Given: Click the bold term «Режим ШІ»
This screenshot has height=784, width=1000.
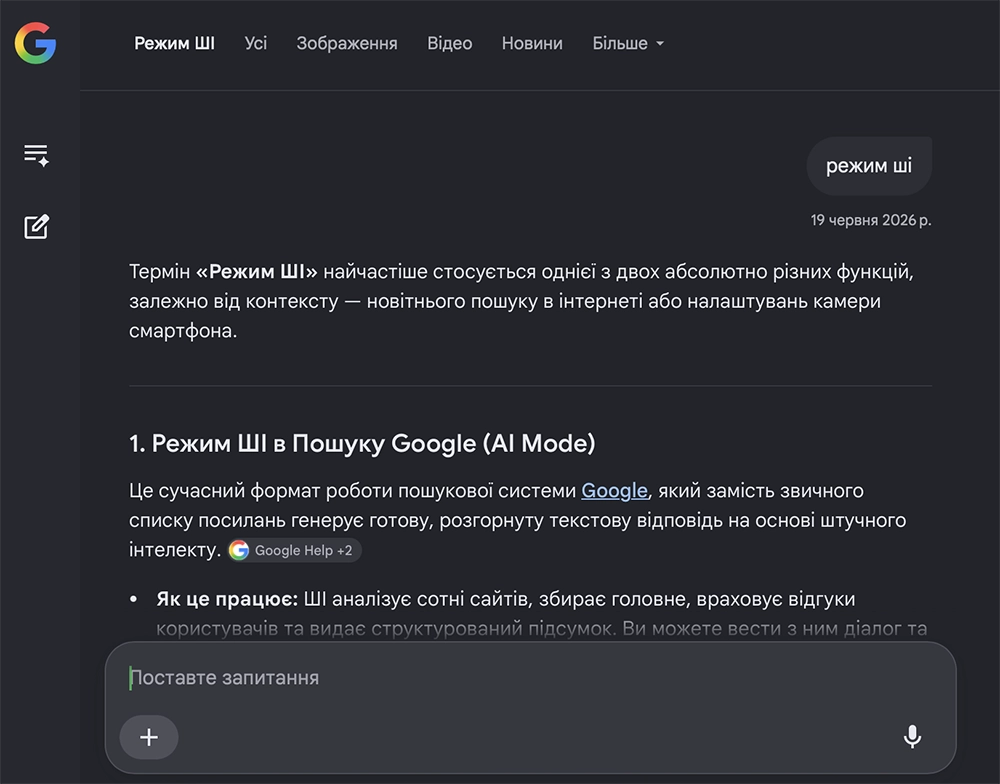Looking at the screenshot, I should [x=256, y=272].
